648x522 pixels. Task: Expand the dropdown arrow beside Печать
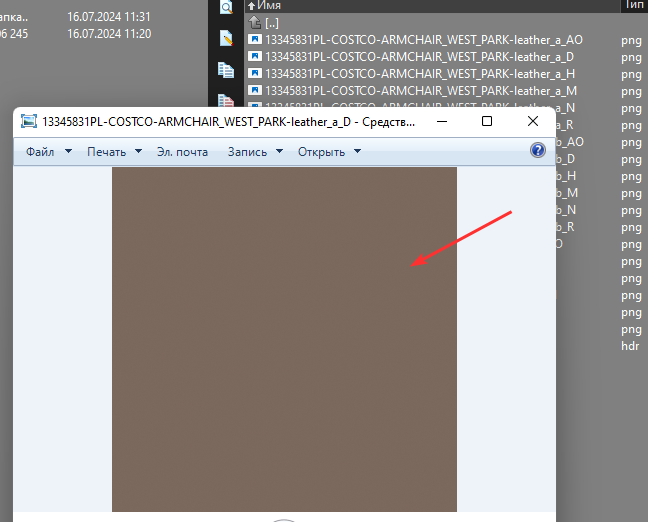(x=138, y=151)
